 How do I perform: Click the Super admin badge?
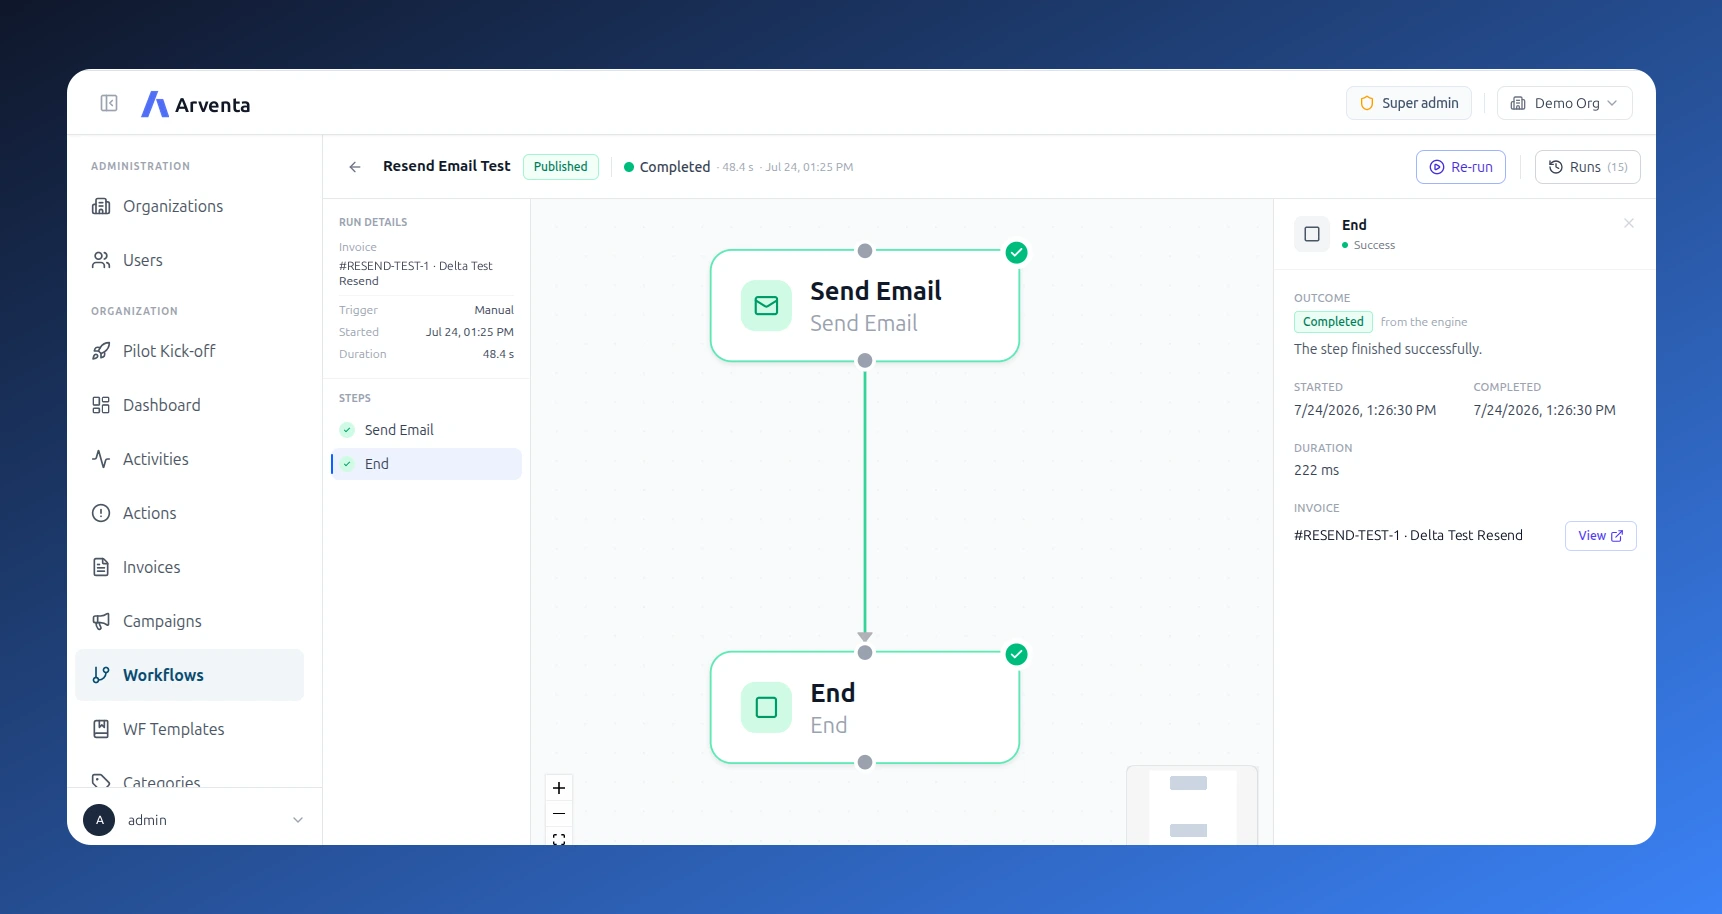click(1409, 103)
